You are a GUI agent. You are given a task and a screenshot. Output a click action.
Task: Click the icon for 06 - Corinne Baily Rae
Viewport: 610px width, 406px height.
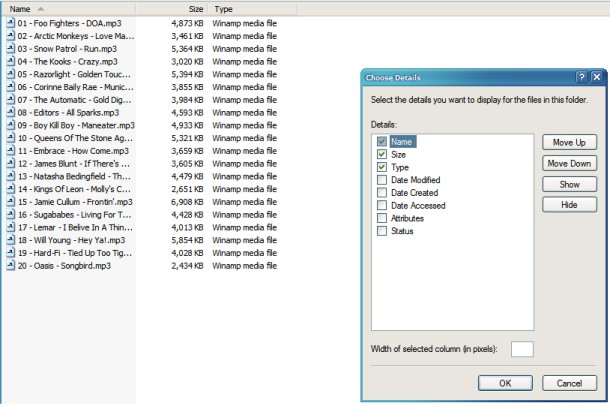click(x=11, y=87)
